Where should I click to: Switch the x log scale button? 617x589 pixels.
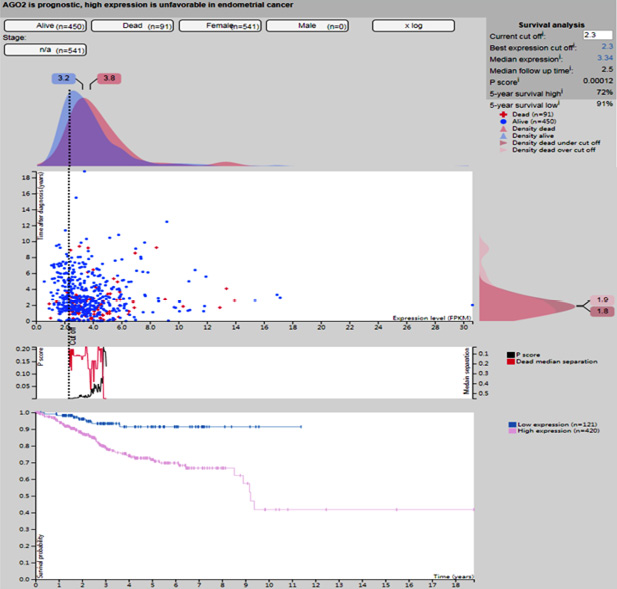click(414, 26)
